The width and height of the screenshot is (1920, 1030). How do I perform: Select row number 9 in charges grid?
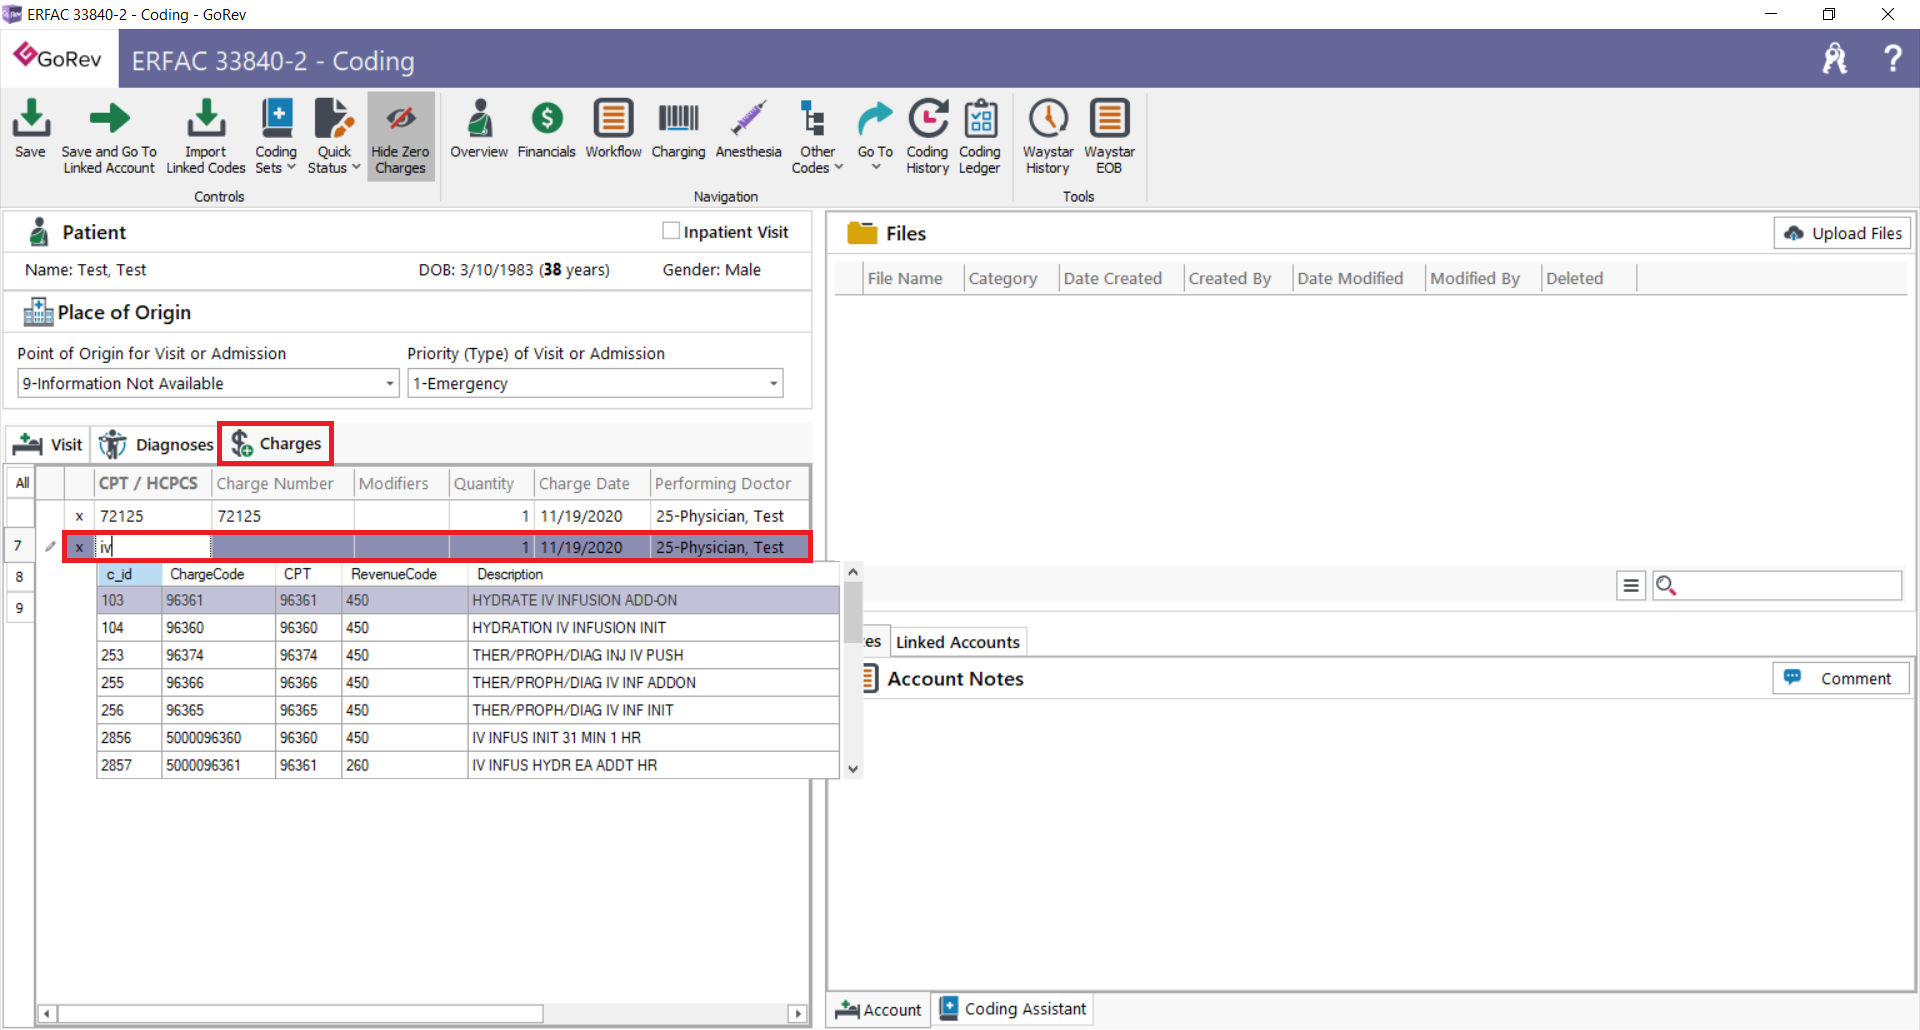(x=20, y=608)
